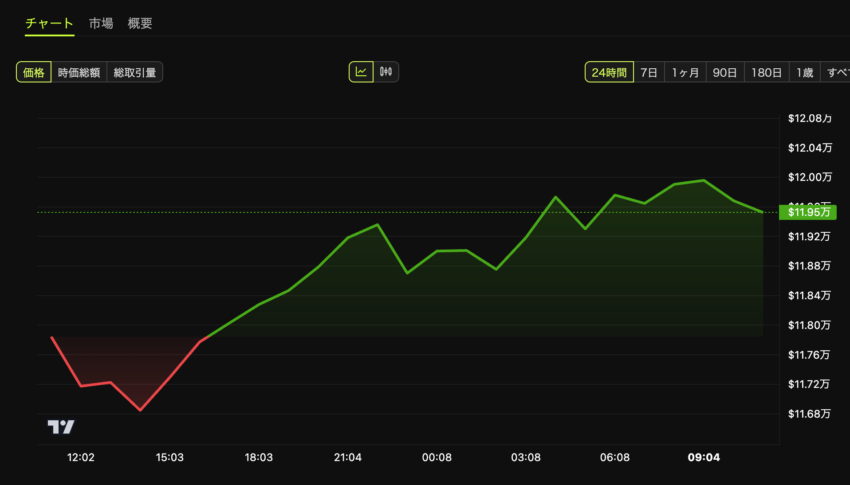This screenshot has height=485, width=850.
Task: Select the 1歳 time range
Action: (804, 72)
